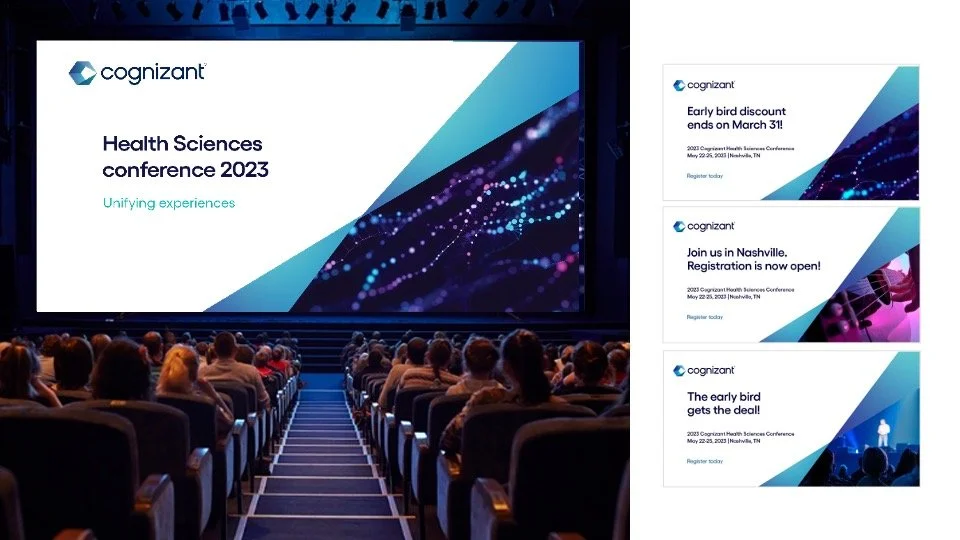Click "Register today" in the Nashville banner
Image resolution: width=960 pixels, height=540 pixels.
[705, 317]
